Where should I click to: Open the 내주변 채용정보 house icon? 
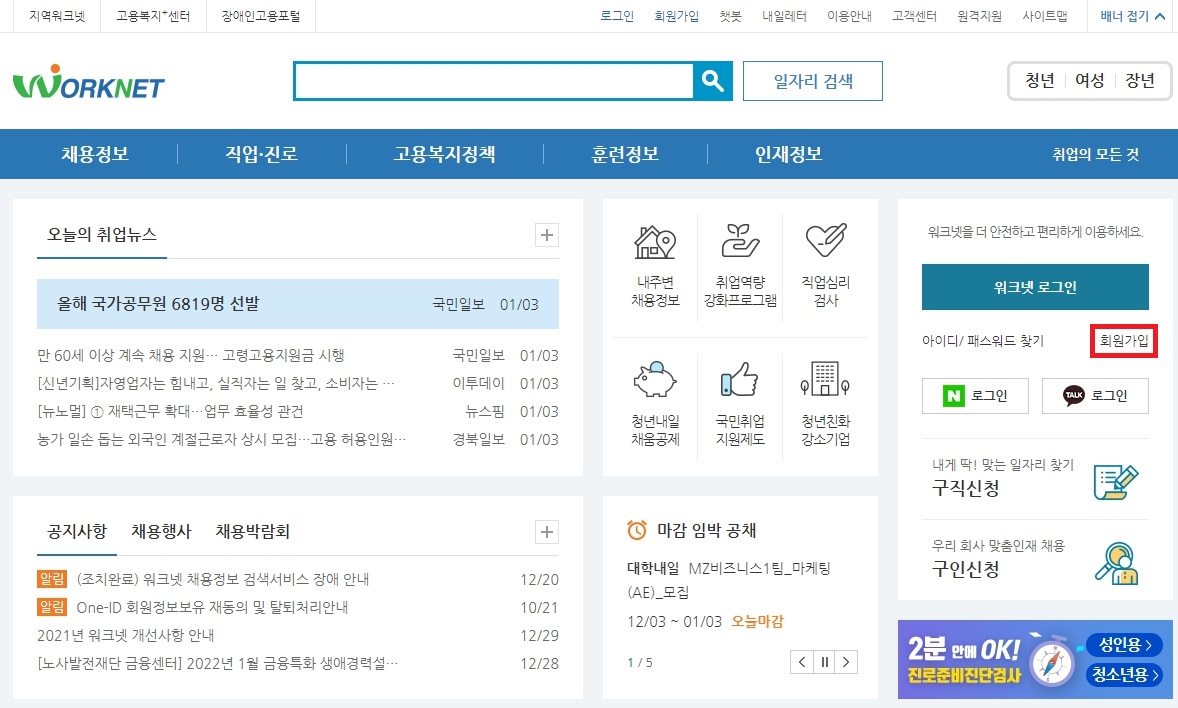click(654, 242)
